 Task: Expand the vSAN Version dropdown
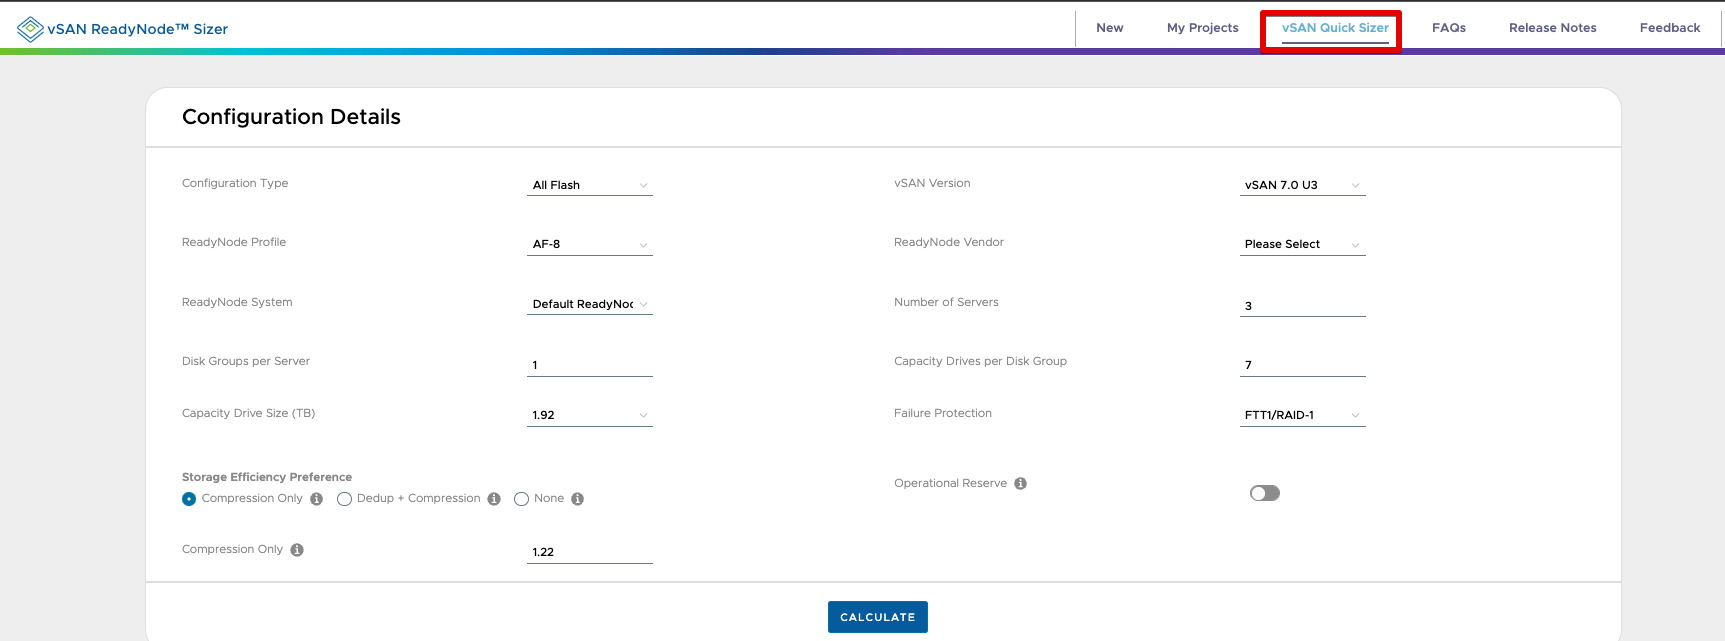coord(1302,185)
